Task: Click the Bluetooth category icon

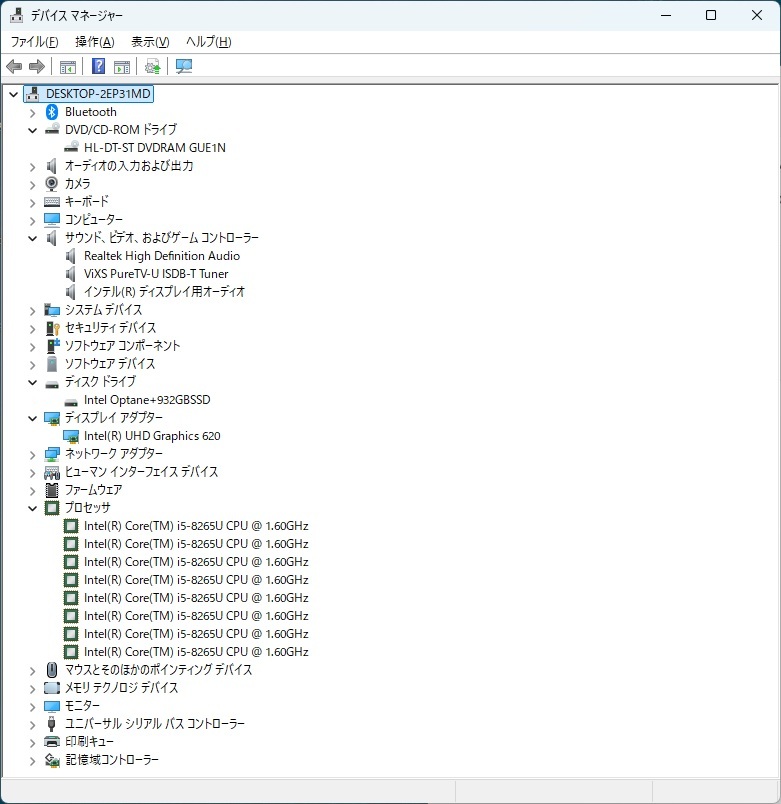Action: click(52, 112)
